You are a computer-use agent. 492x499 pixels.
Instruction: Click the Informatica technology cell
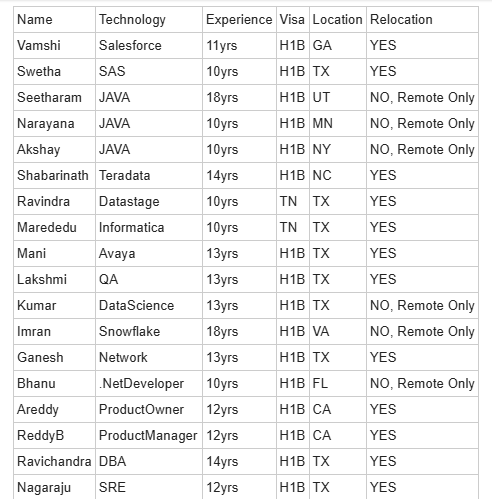click(x=149, y=228)
